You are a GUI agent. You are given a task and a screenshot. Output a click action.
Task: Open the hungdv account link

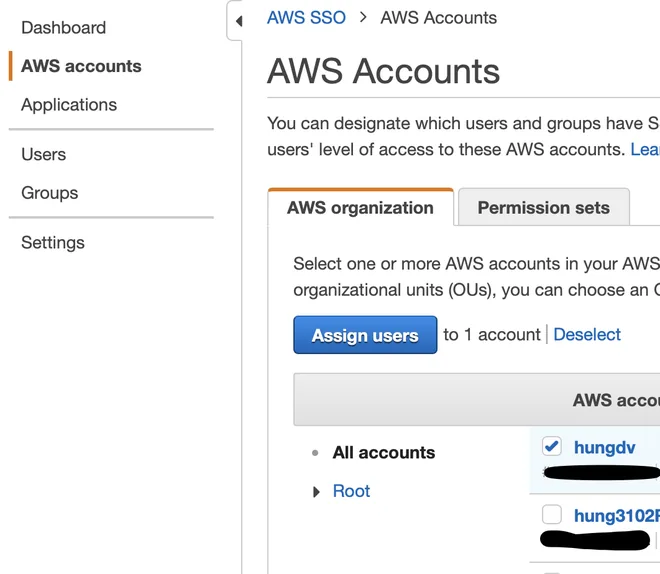[604, 447]
